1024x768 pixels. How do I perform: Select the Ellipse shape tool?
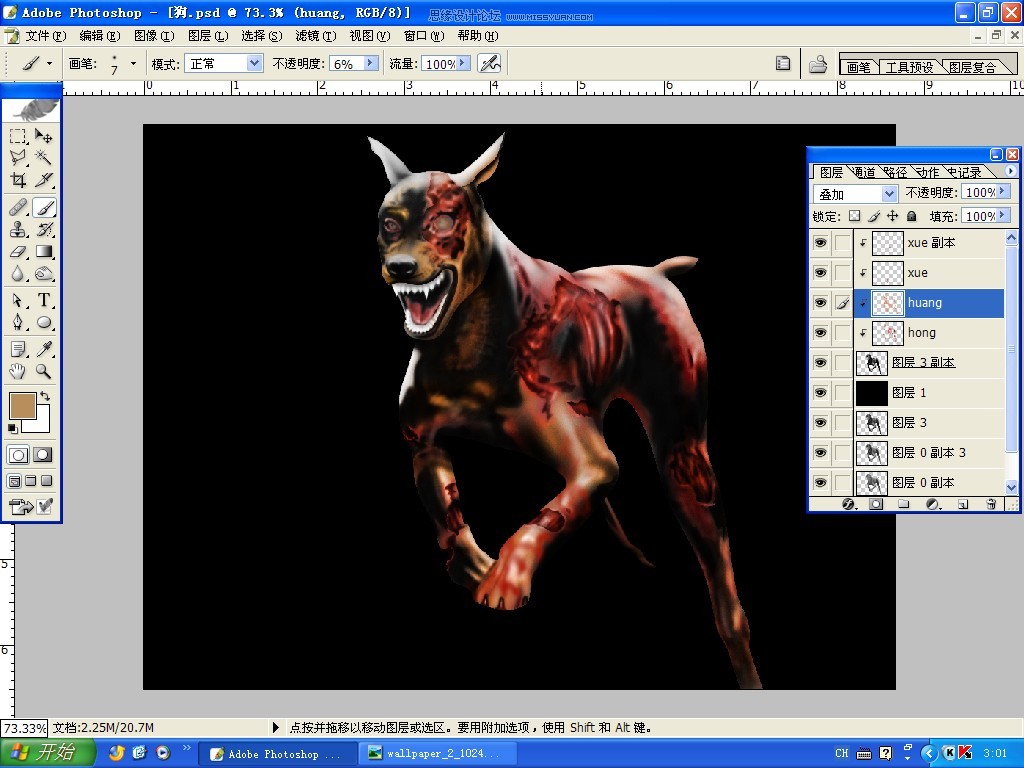(44, 322)
